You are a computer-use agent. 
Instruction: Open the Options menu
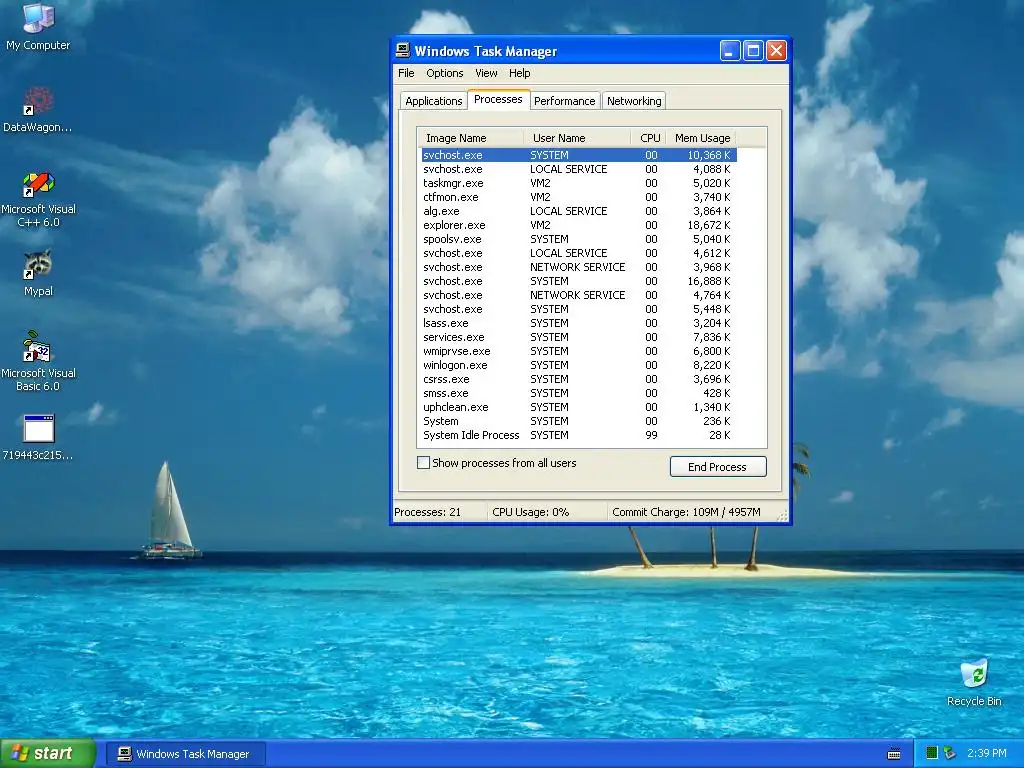coord(445,73)
